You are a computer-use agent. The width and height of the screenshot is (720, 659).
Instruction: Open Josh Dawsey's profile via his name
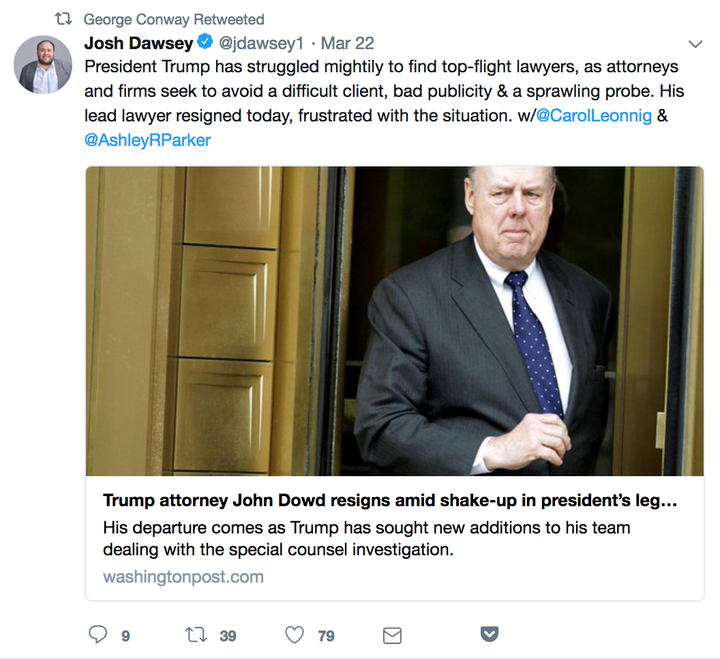point(138,43)
